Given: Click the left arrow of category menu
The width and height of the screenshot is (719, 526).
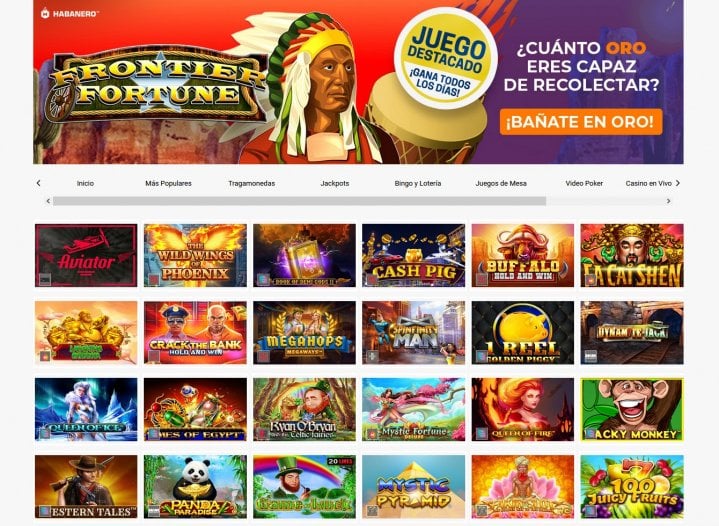Looking at the screenshot, I should (39, 183).
